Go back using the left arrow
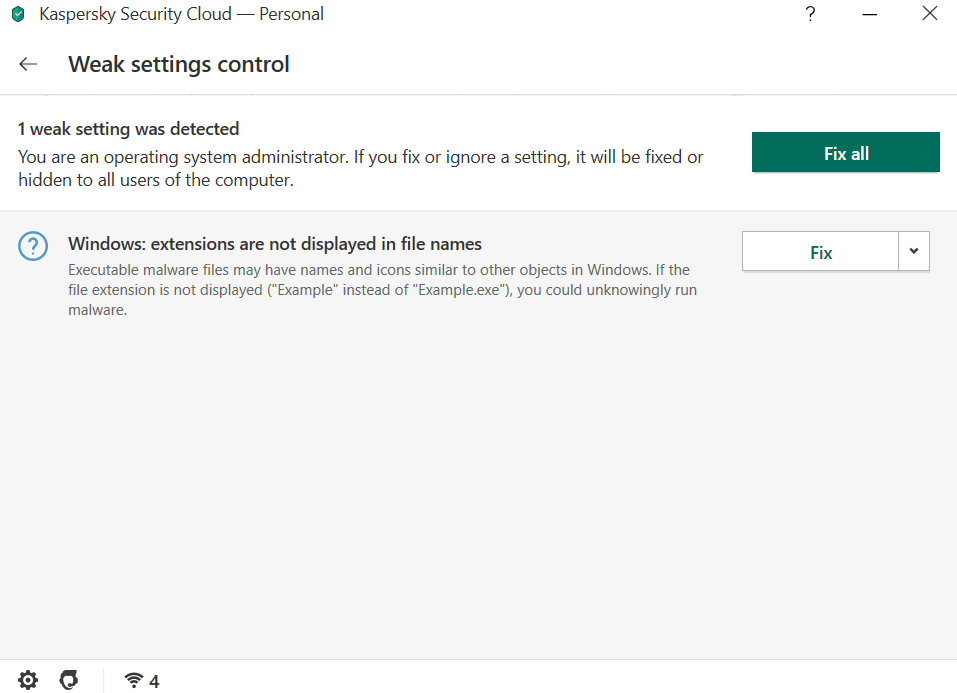Image resolution: width=957 pixels, height=693 pixels. (x=28, y=65)
